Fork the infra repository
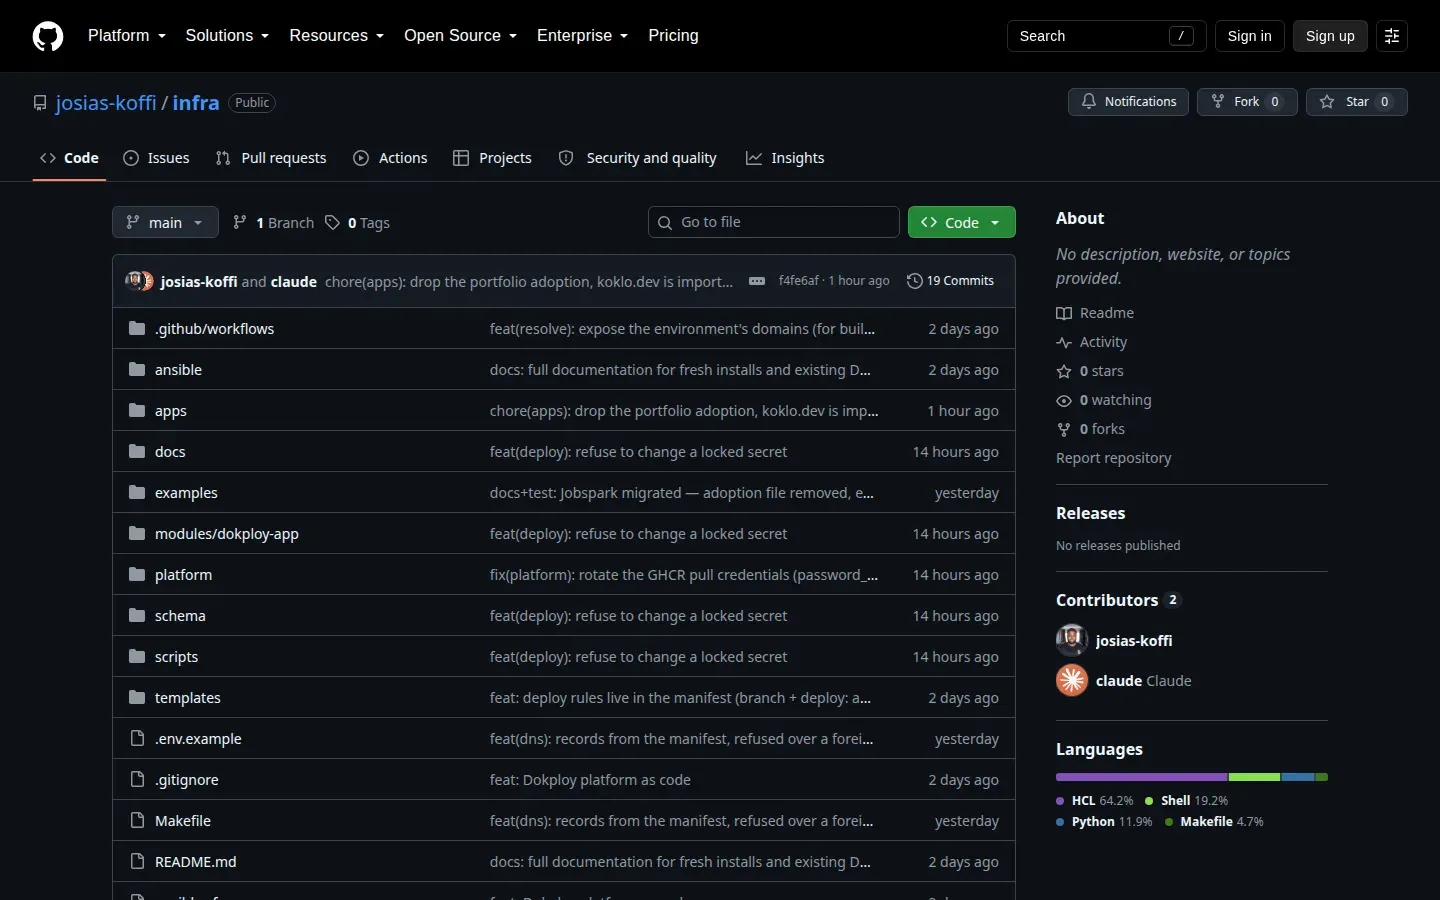 pyautogui.click(x=1246, y=102)
